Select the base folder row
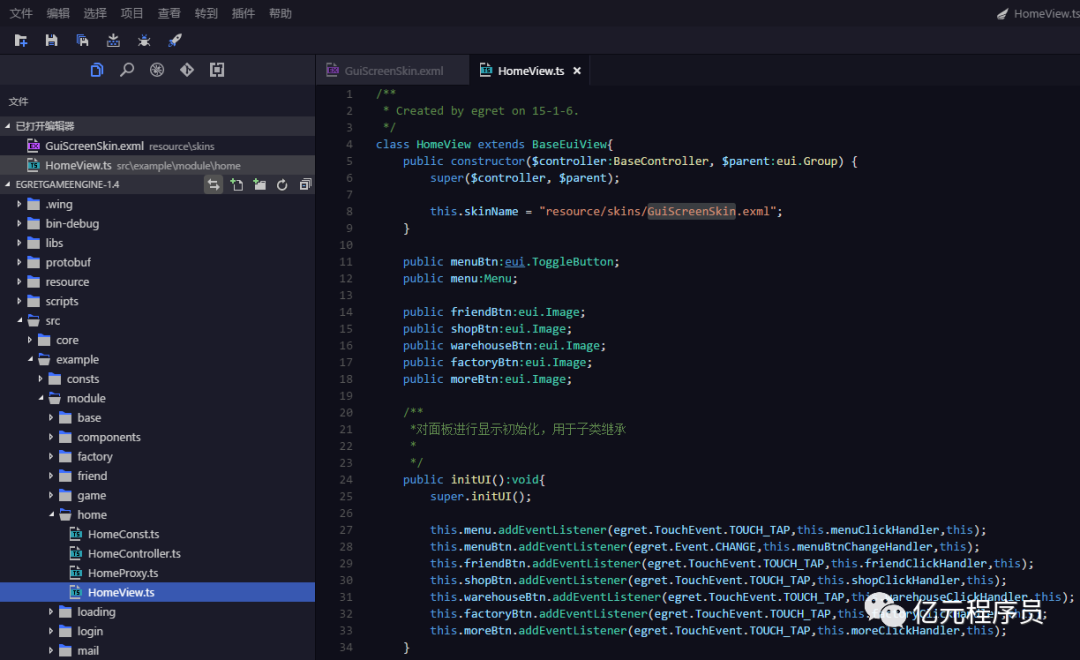Image resolution: width=1080 pixels, height=660 pixels. point(157,417)
